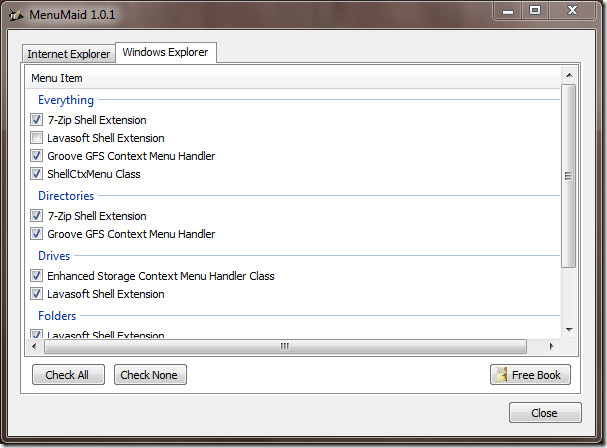Viewport: 607px width, 448px height.
Task: Uncheck Lavasoft Shell Extension under Drives
Action: pos(36,294)
